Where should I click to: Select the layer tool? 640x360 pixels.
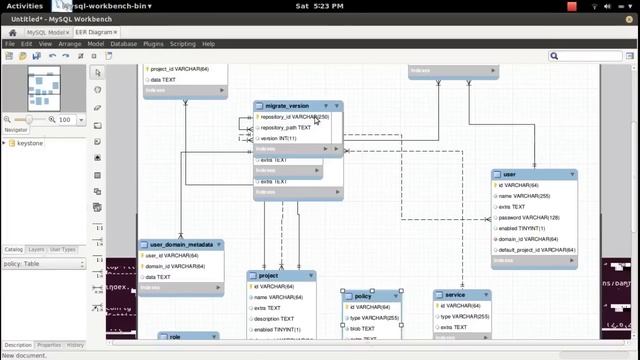click(98, 125)
